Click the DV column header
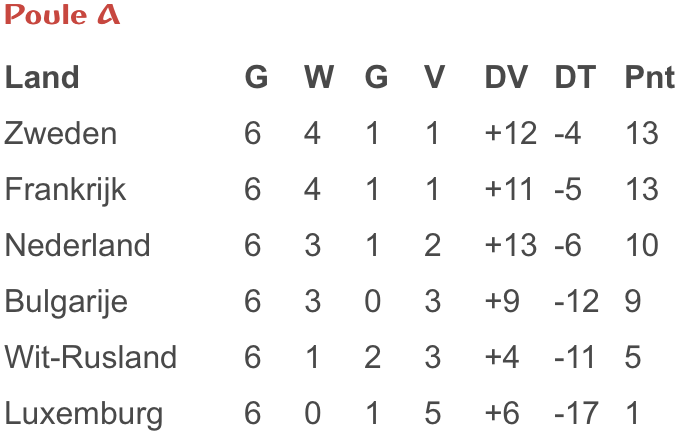 tap(506, 78)
